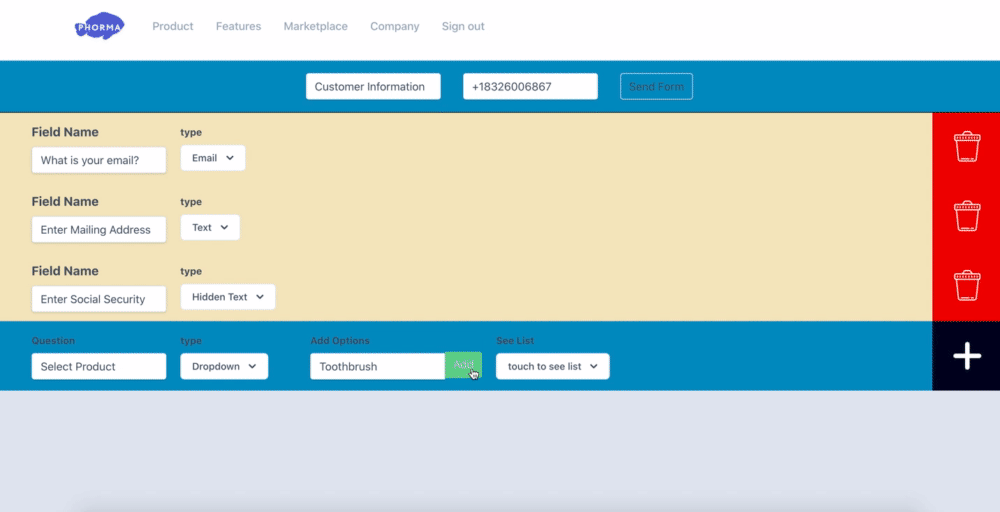Edit the Customer Information form name
Image resolution: width=1000 pixels, height=512 pixels.
click(373, 87)
